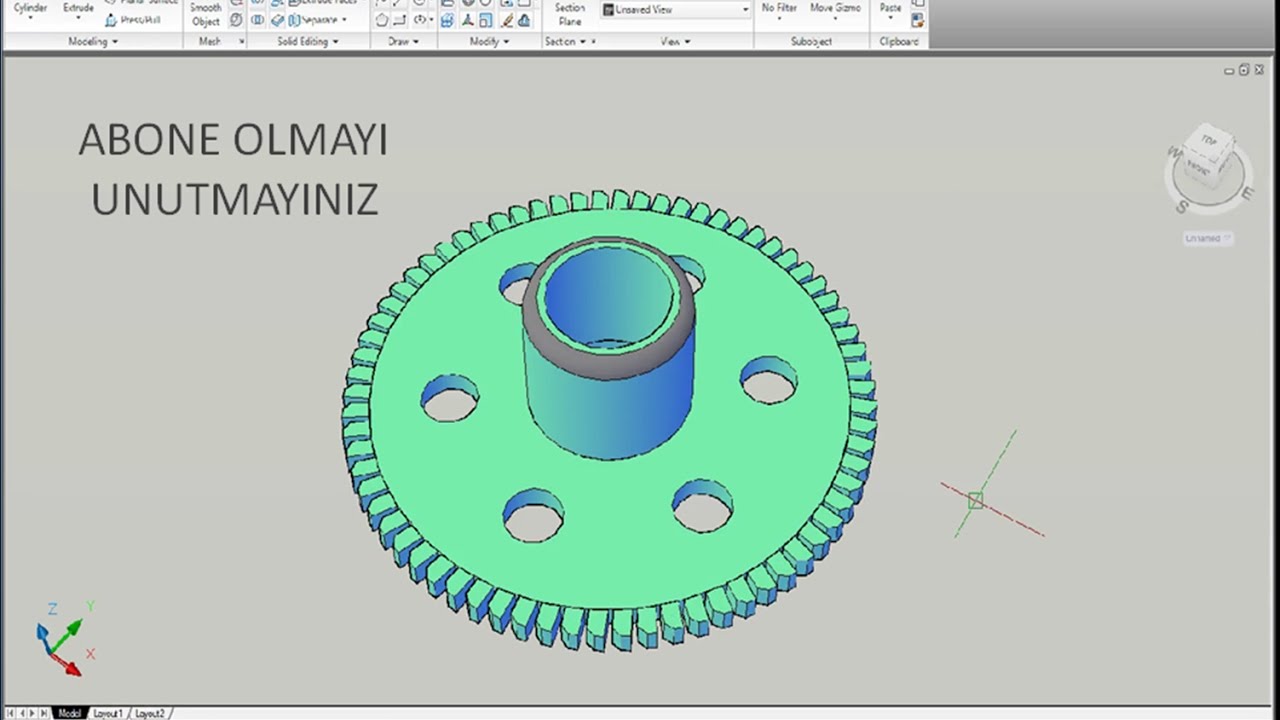The image size is (1280, 720).
Task: Select the Extrude tool
Action: [x=78, y=8]
